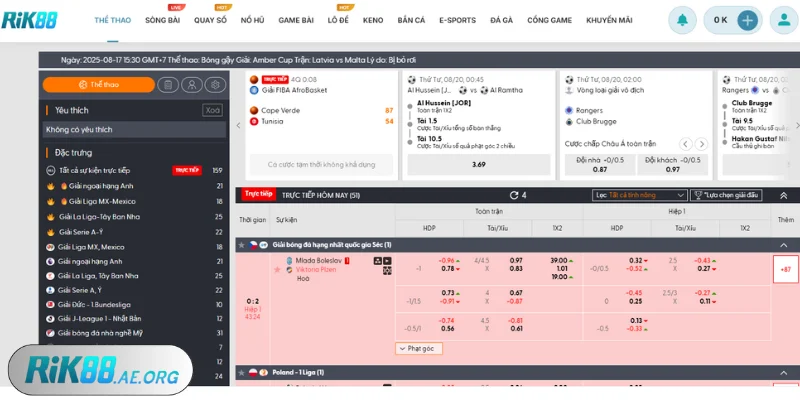Favorite the Czech league with star icon
This screenshot has width=800, height=400.
[241, 244]
